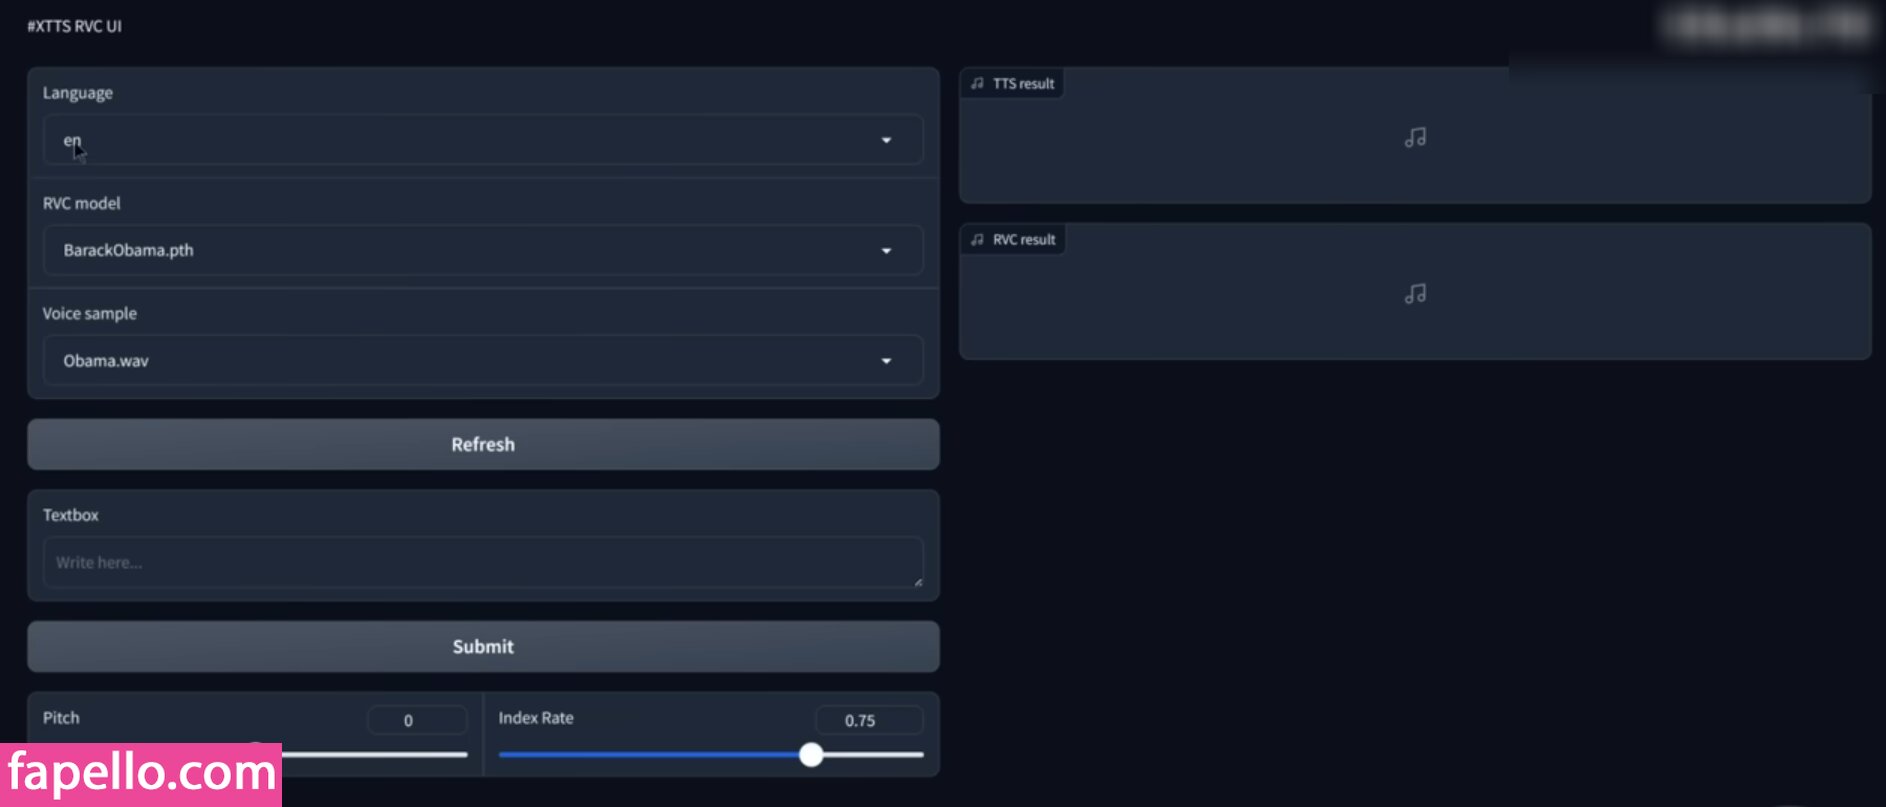This screenshot has height=807, width=1886.
Task: Expand the Language dropdown arrow
Action: pyautogui.click(x=886, y=141)
